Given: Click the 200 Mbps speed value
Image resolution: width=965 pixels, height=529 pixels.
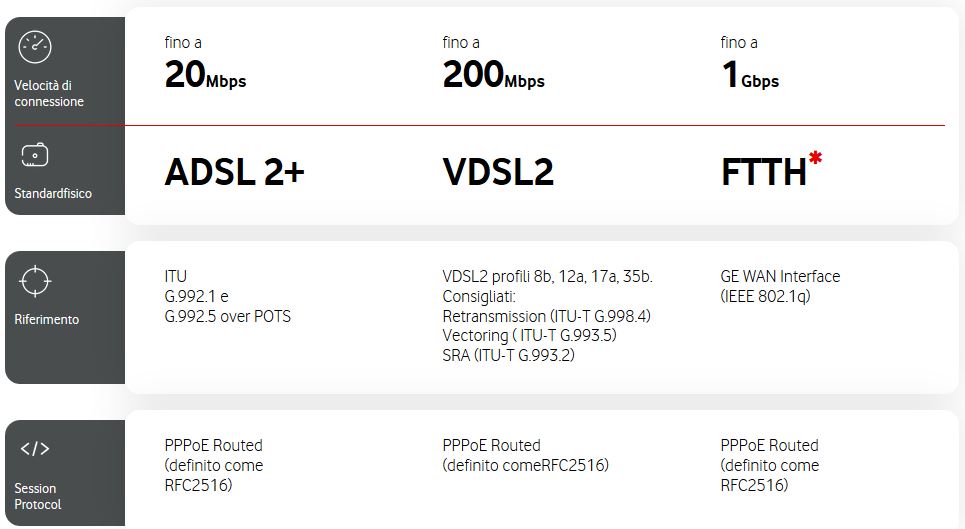Looking at the screenshot, I should click(x=493, y=76).
